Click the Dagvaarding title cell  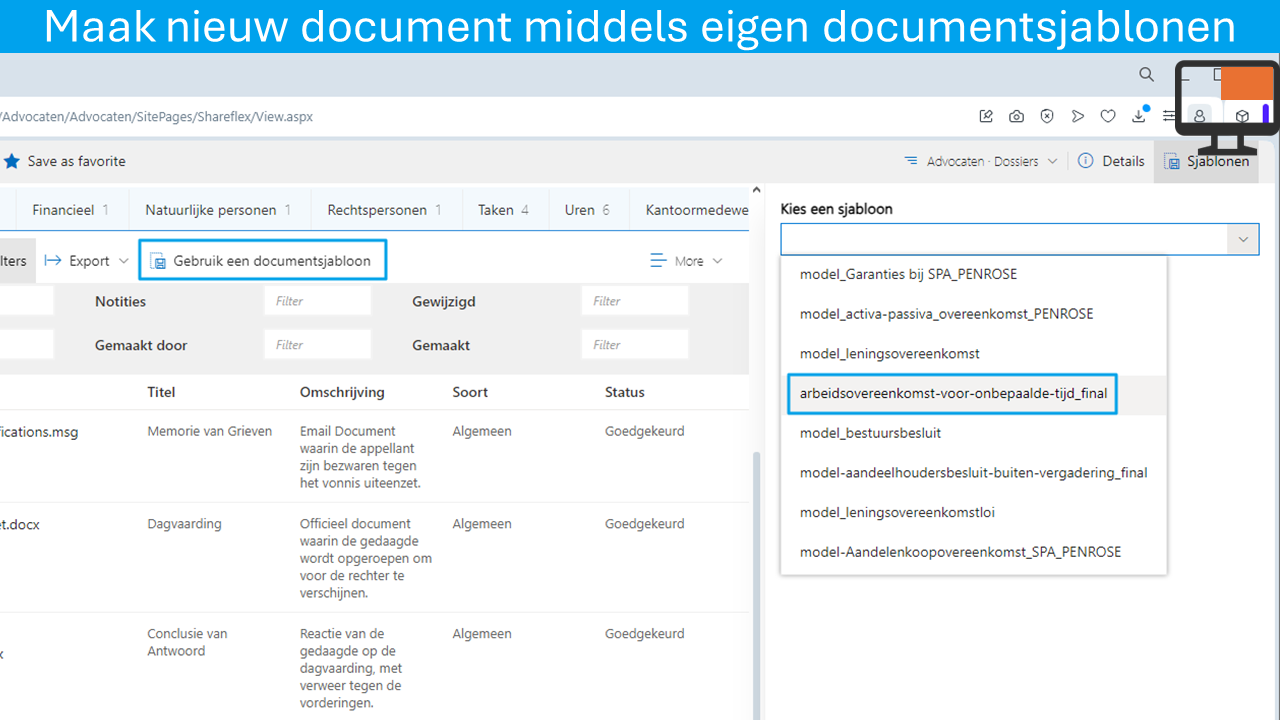click(x=184, y=523)
